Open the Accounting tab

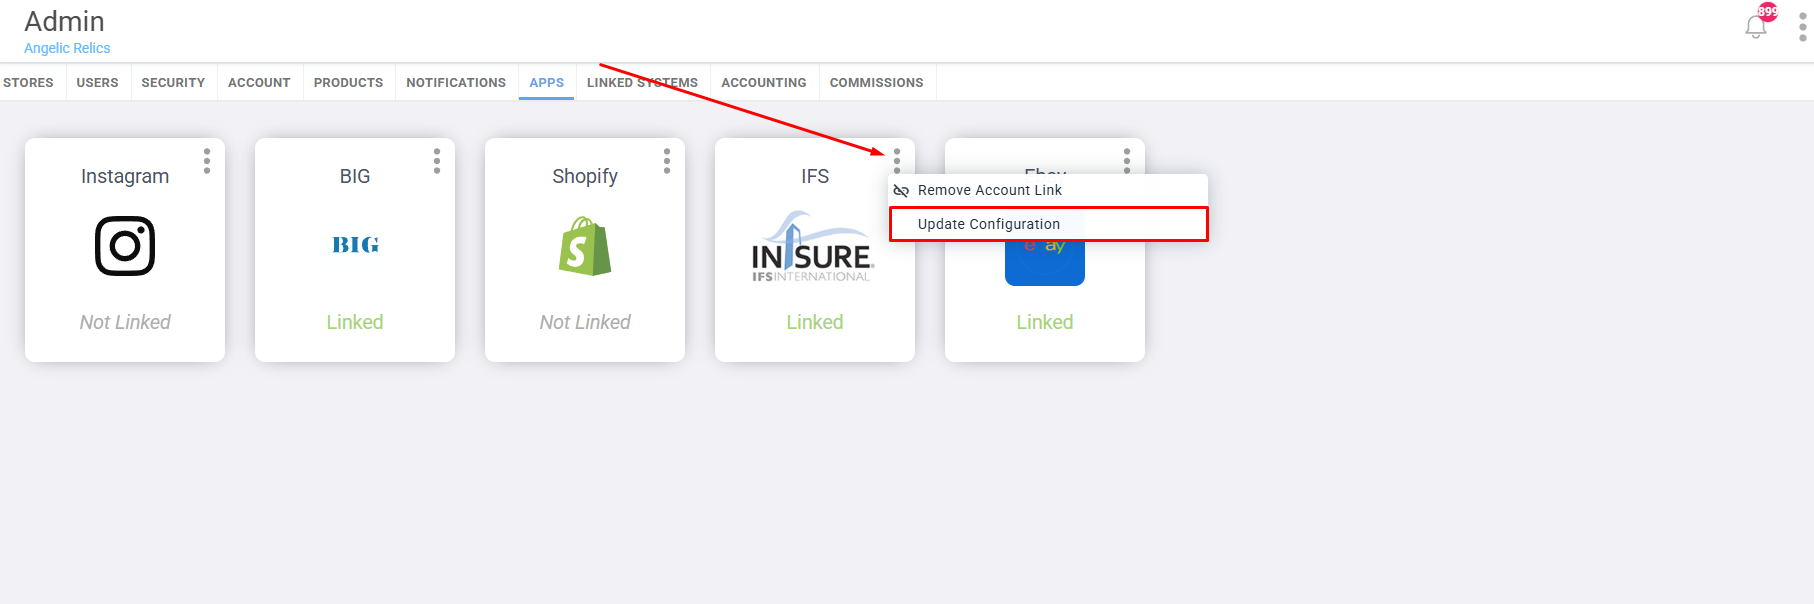tap(764, 83)
